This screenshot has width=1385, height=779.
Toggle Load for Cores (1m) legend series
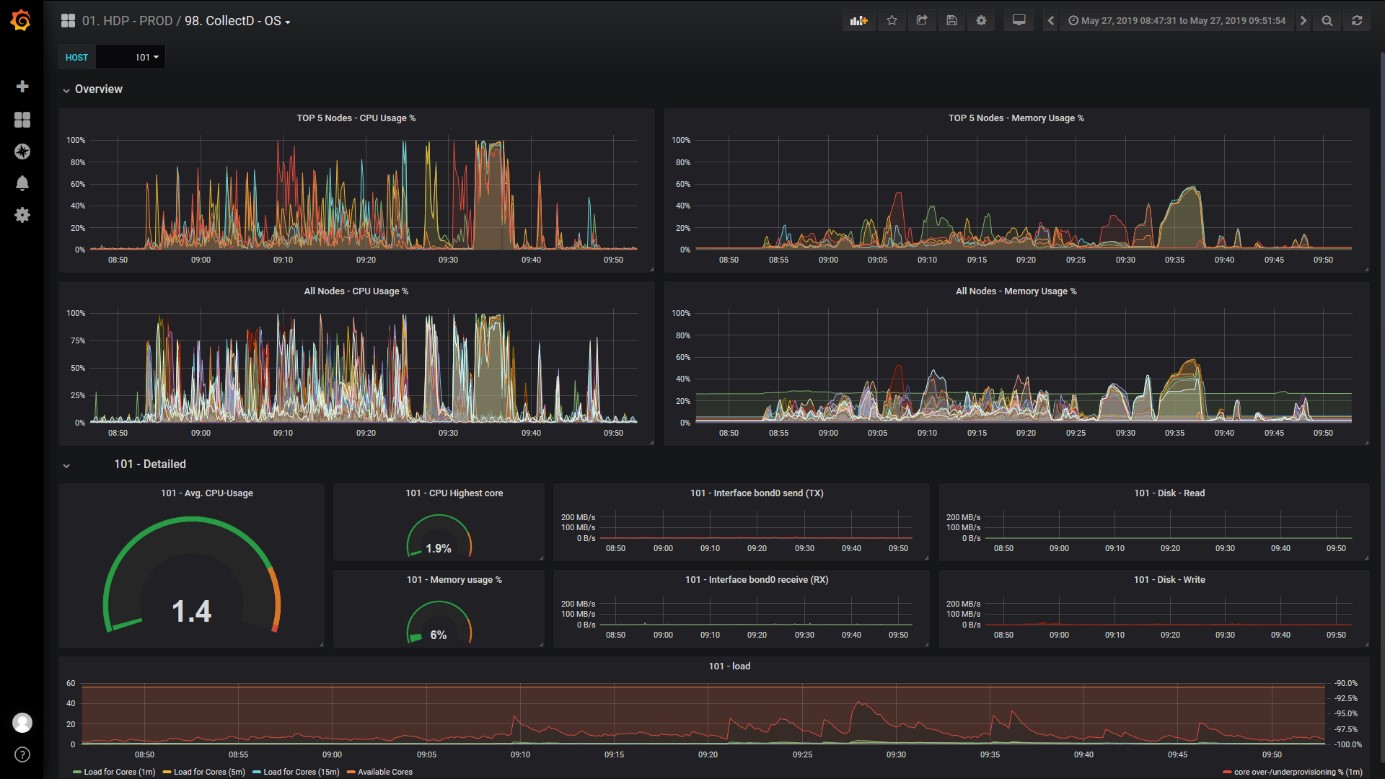(x=116, y=772)
